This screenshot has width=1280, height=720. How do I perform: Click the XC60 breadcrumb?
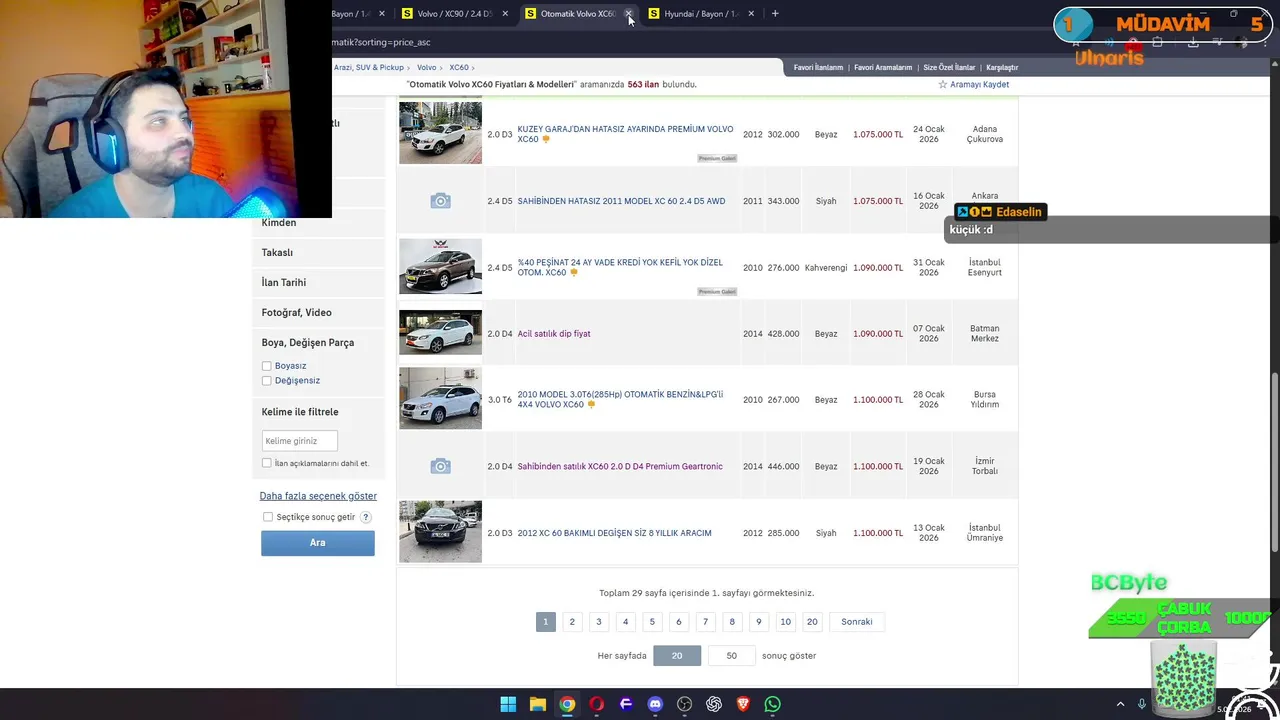[x=459, y=67]
